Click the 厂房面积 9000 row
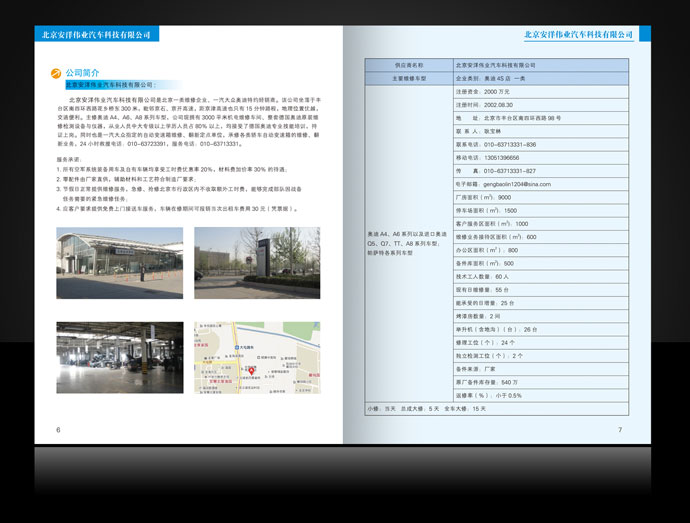This screenshot has width=690, height=523. 541,197
